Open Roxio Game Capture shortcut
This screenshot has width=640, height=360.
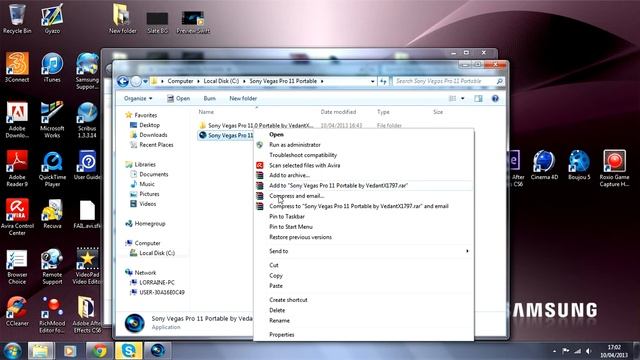pyautogui.click(x=614, y=168)
